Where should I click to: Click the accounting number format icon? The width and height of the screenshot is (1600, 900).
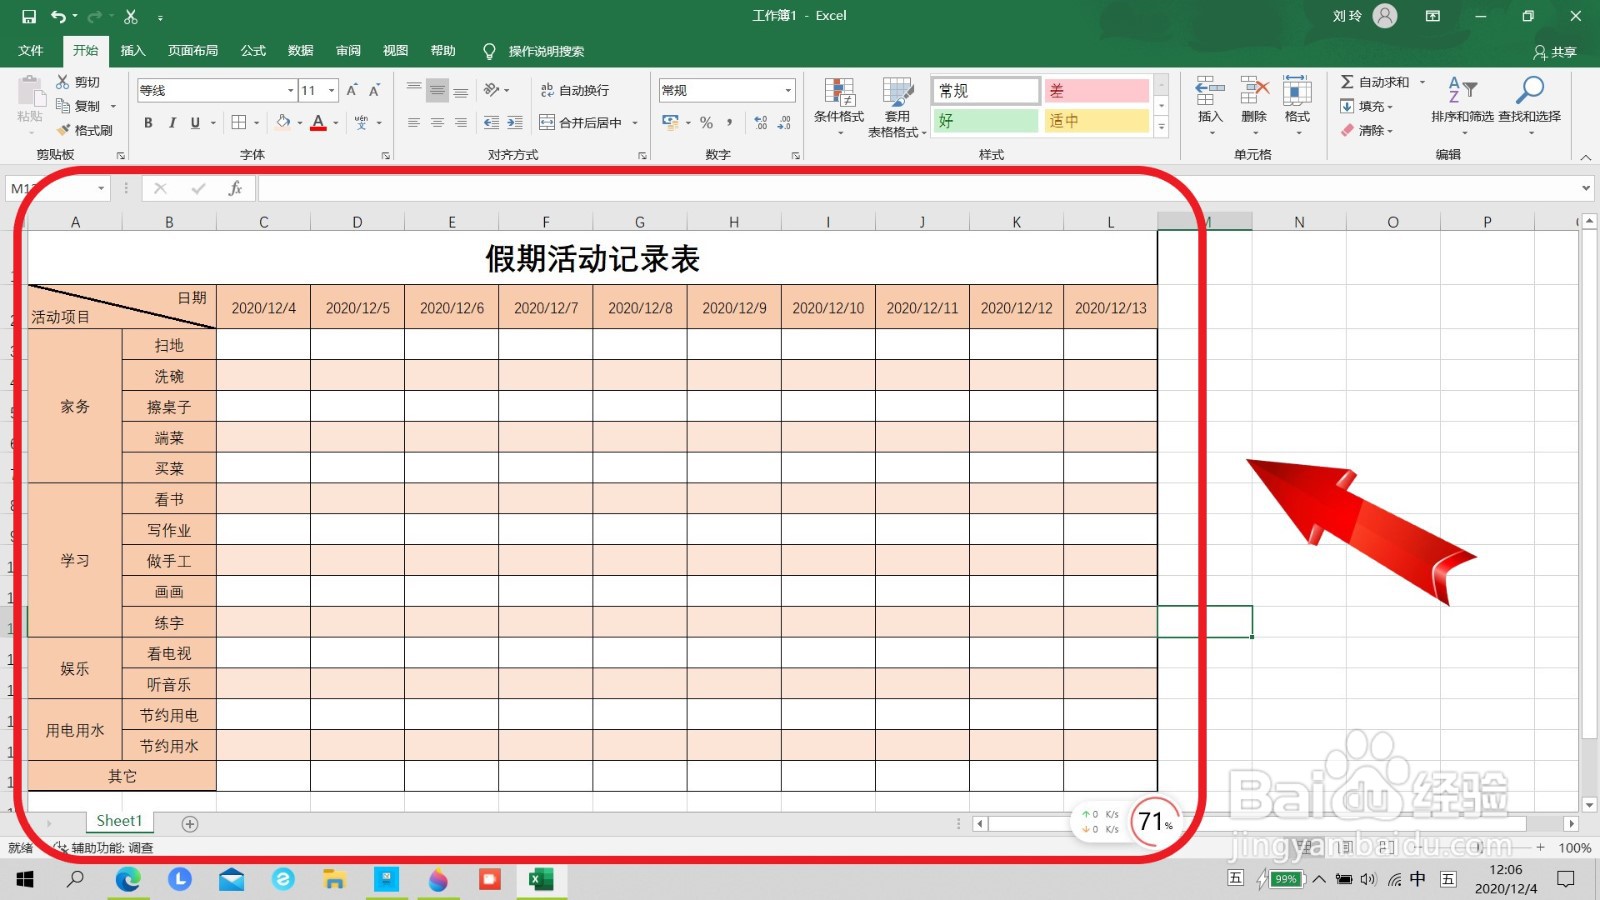pos(670,122)
